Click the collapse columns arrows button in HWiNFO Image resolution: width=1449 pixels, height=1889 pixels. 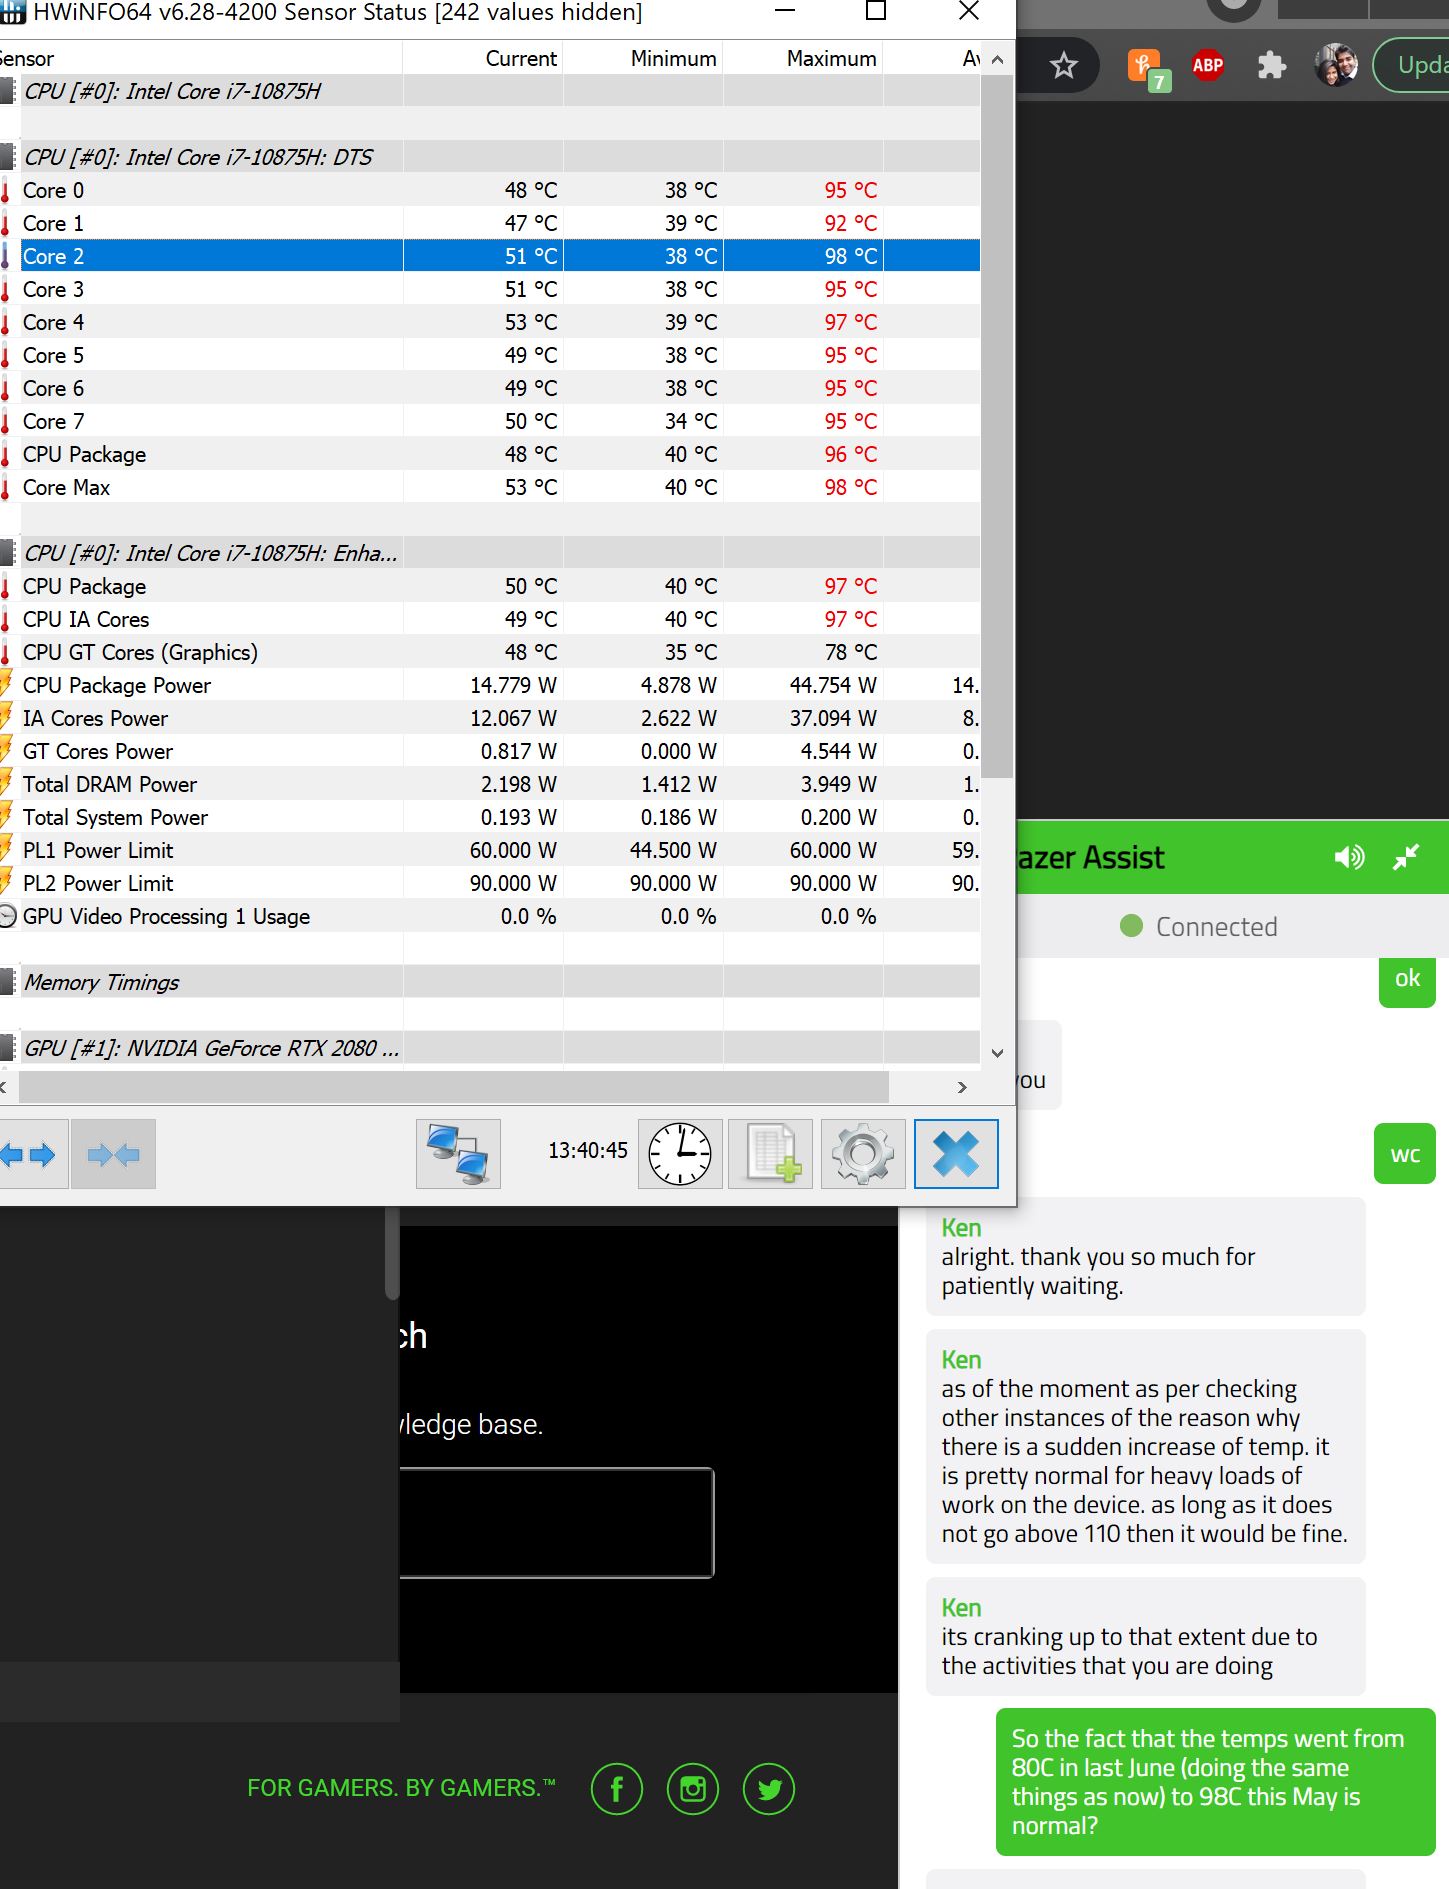click(113, 1155)
